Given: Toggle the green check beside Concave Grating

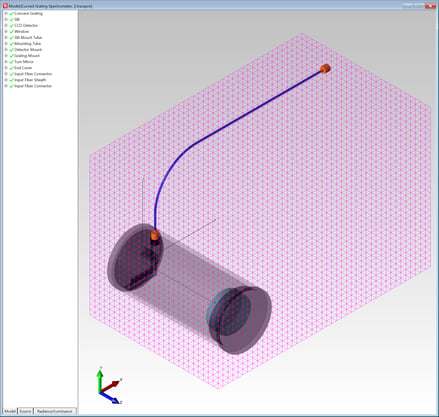Looking at the screenshot, I should 12,14.
